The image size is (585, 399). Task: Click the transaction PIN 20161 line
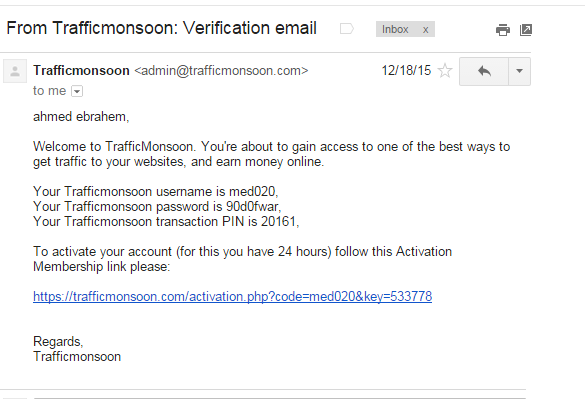tap(166, 221)
